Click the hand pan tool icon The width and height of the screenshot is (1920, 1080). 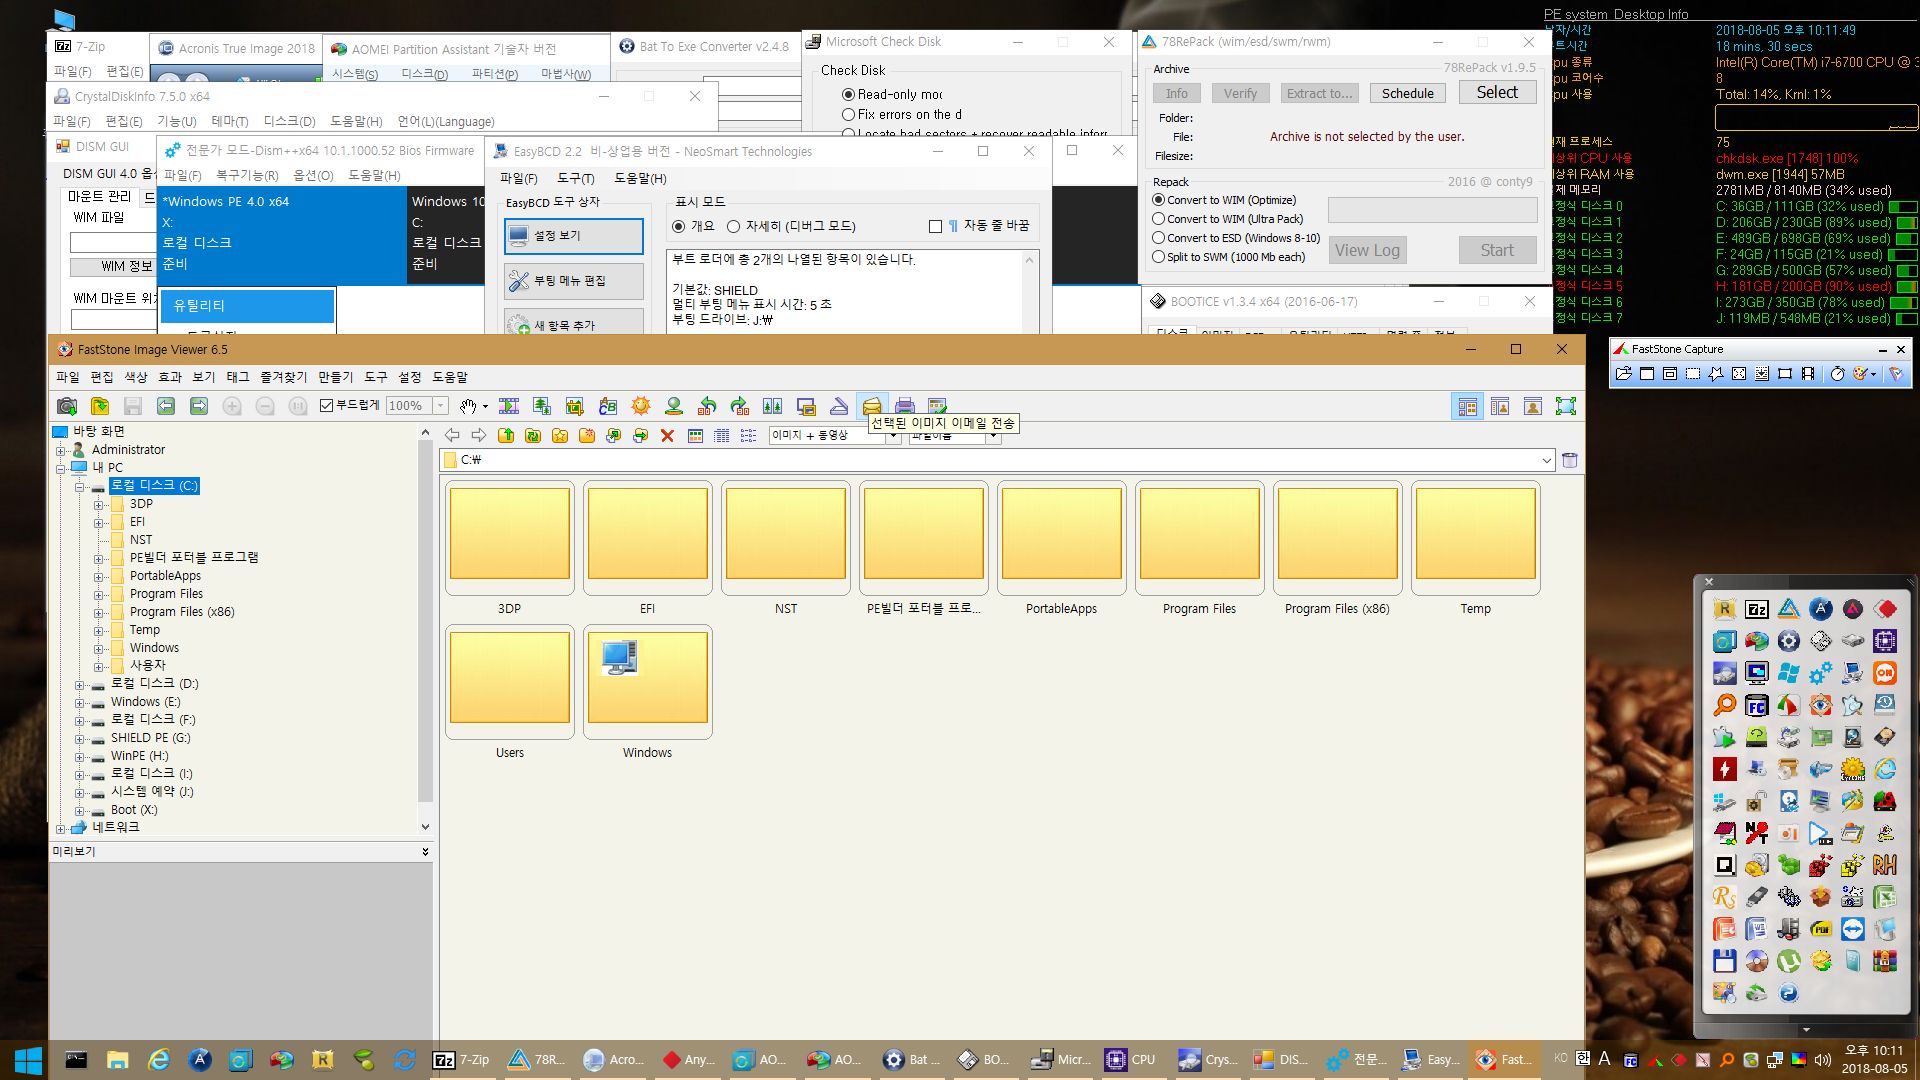(468, 406)
